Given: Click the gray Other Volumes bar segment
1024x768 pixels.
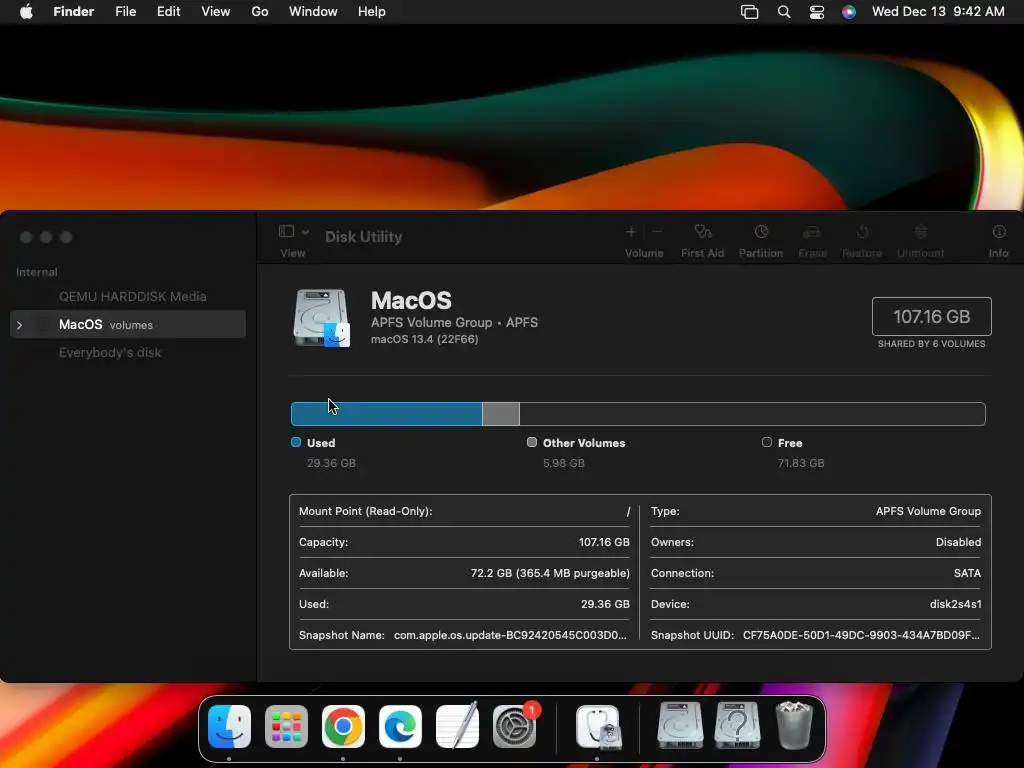Looking at the screenshot, I should pyautogui.click(x=501, y=414).
